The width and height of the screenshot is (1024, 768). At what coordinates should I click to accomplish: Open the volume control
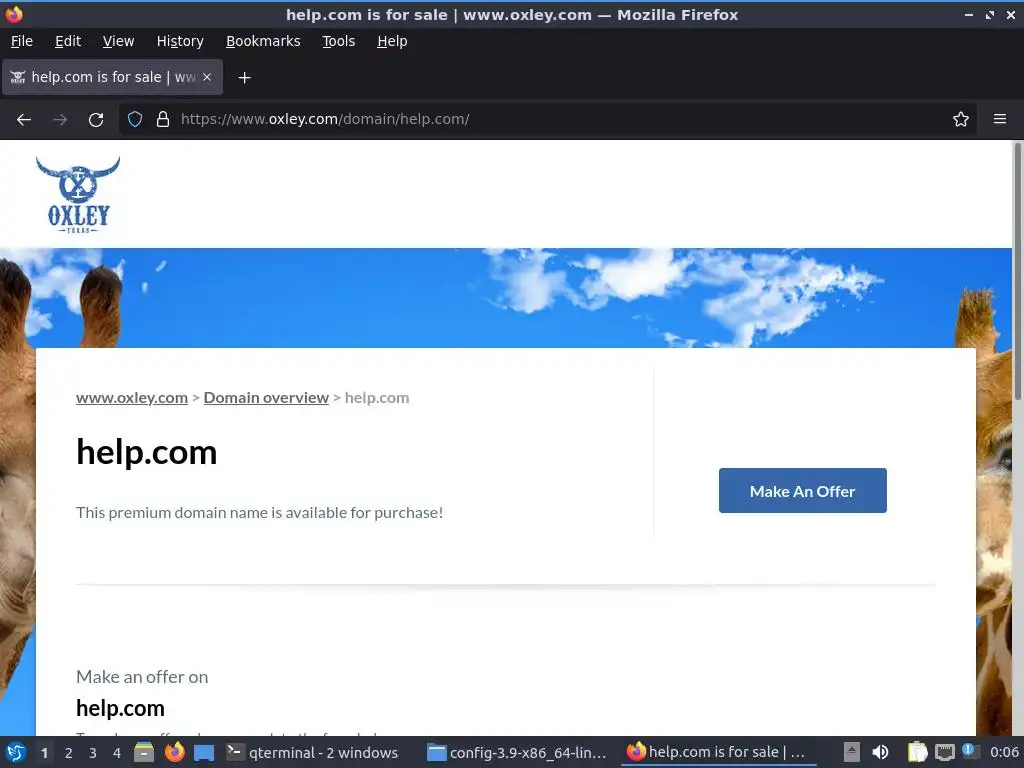tap(880, 752)
